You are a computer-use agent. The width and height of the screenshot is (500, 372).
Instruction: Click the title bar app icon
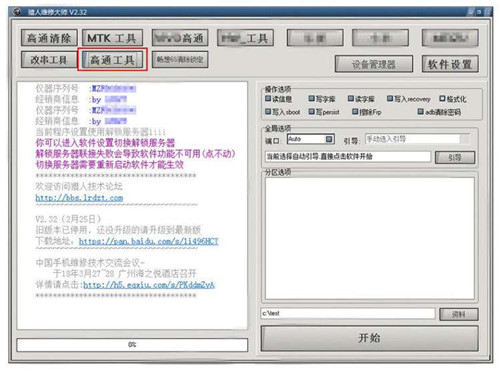tap(17, 12)
